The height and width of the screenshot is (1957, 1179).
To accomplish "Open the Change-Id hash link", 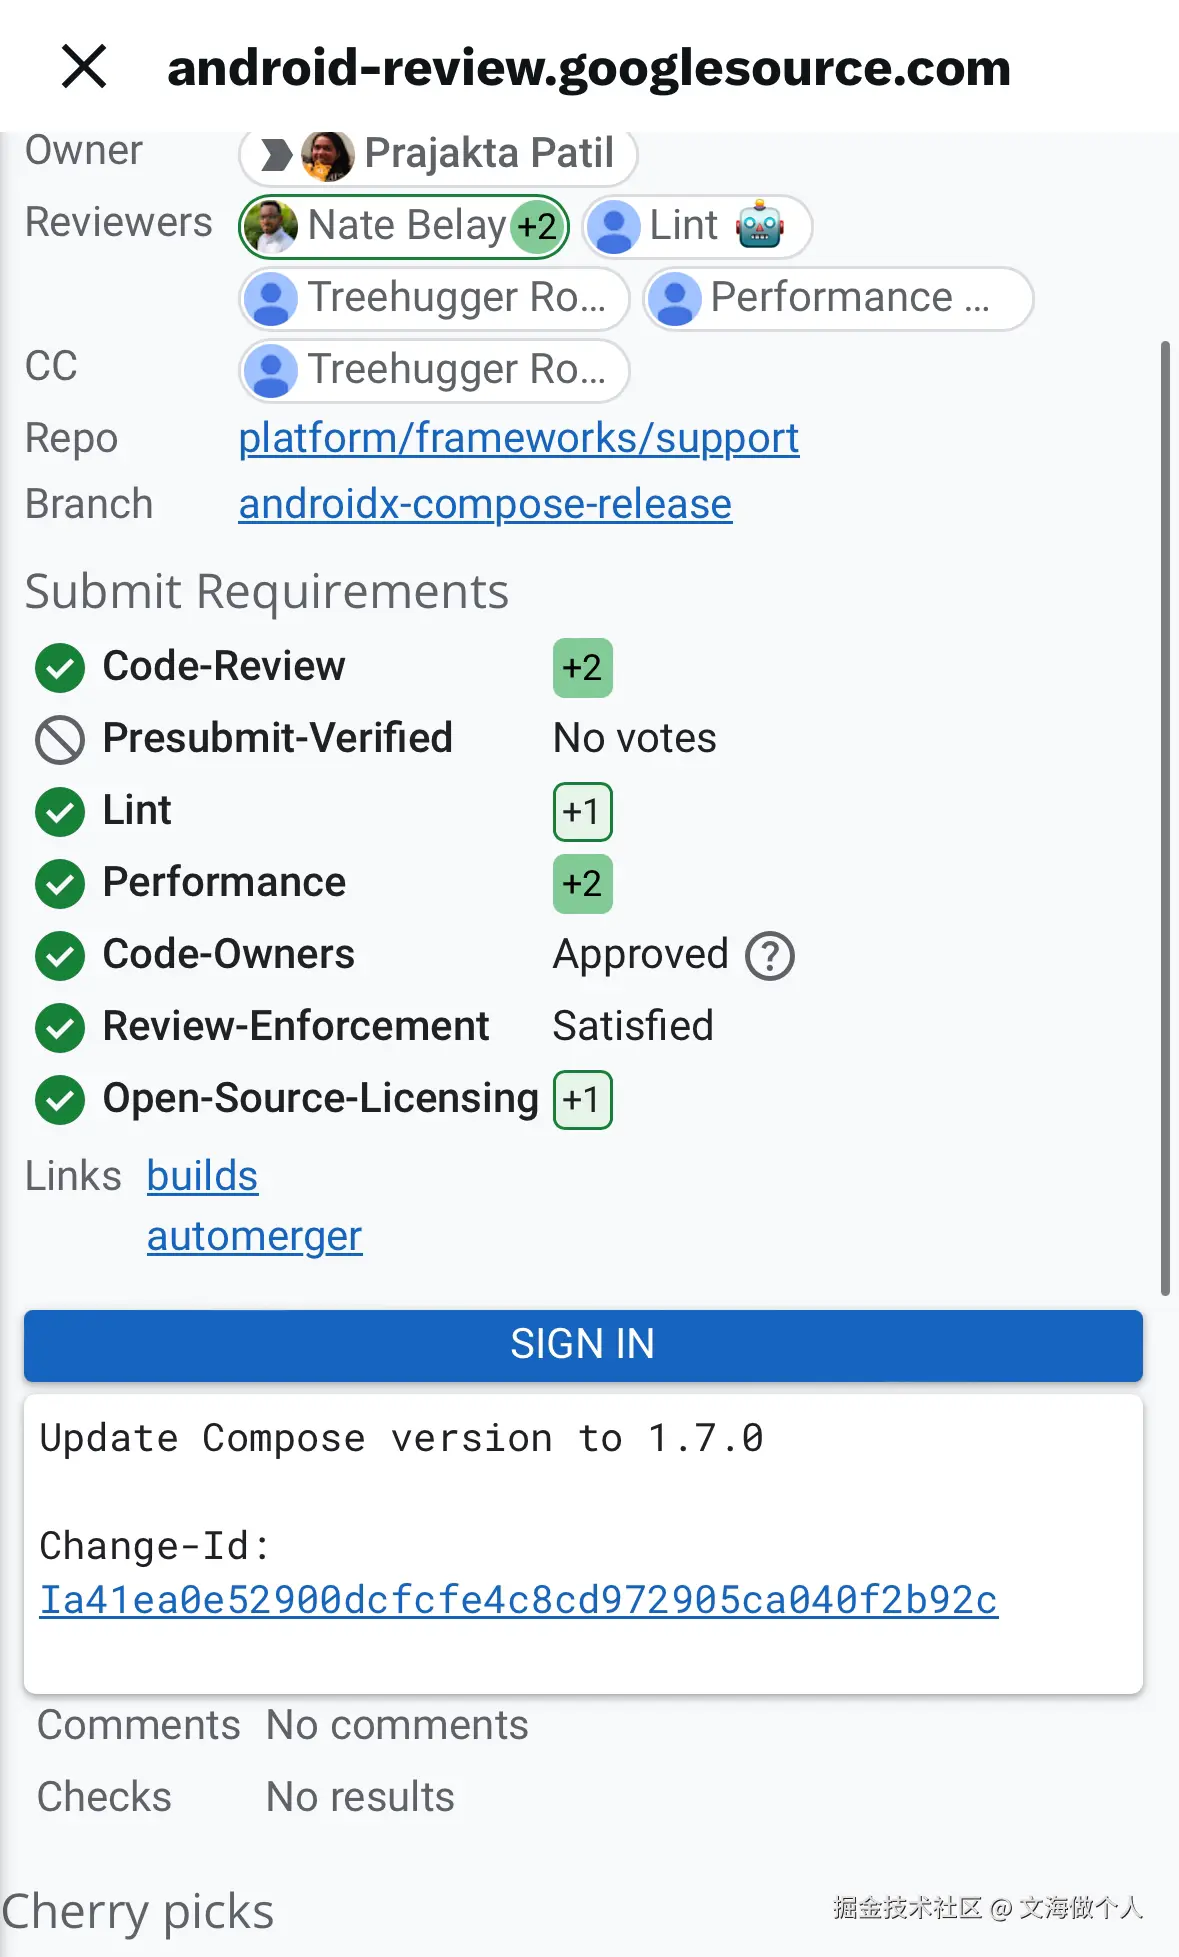I will coord(518,1600).
